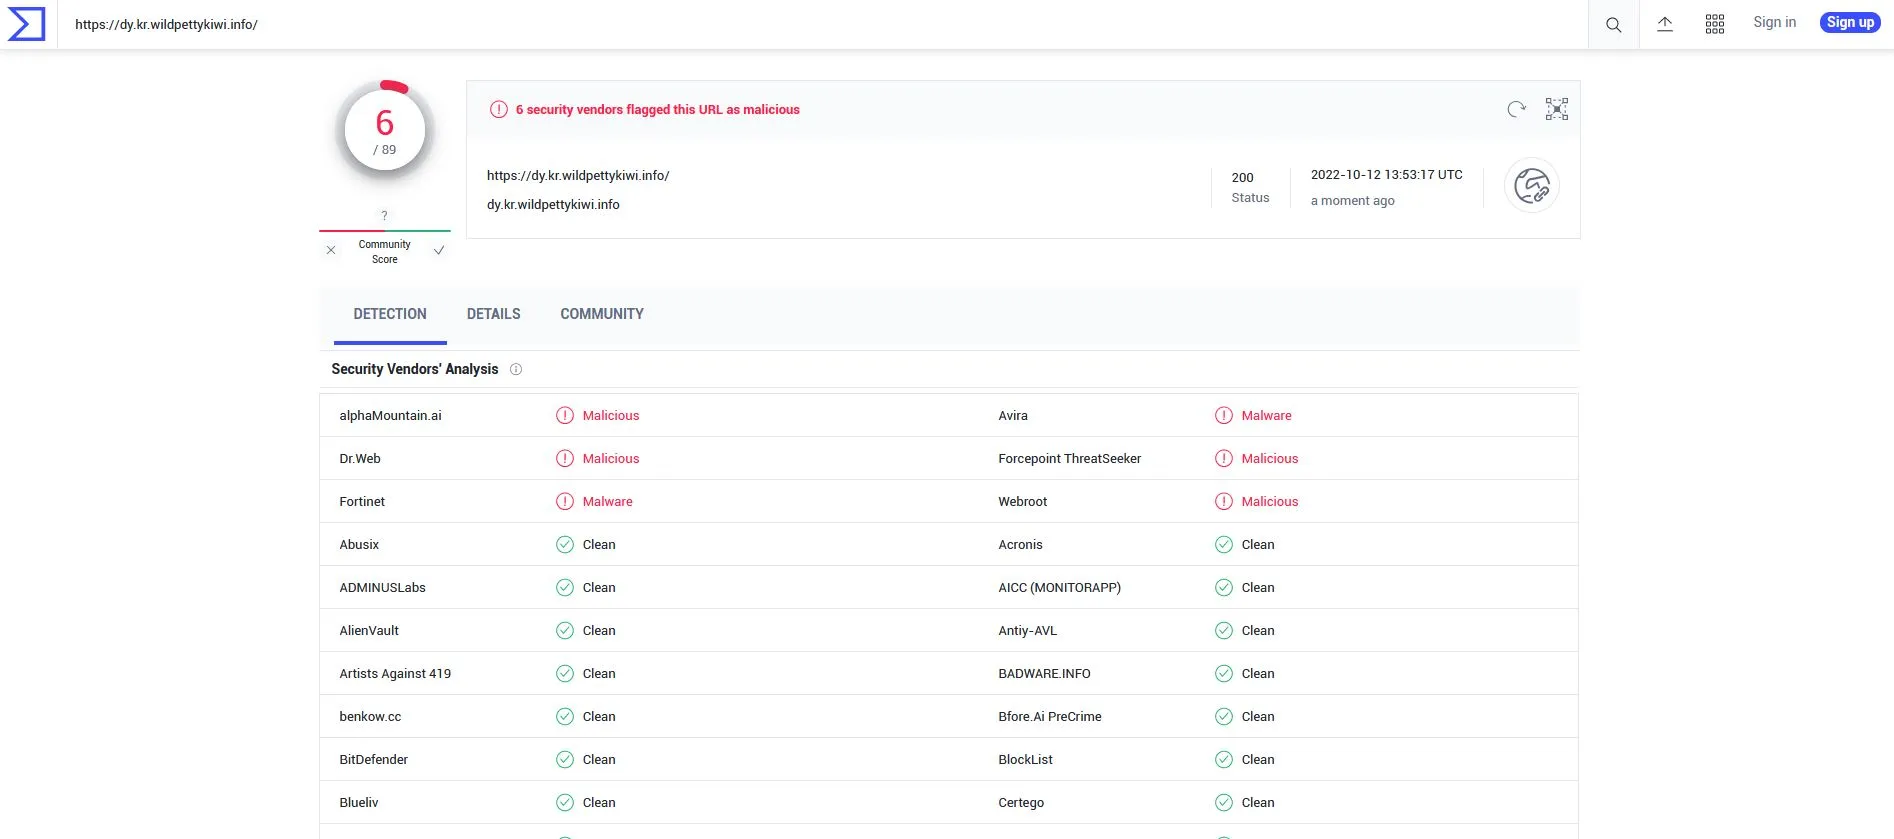Screen dimensions: 1894x839
Task: Click AlienVault clean check icon
Action: (565, 630)
